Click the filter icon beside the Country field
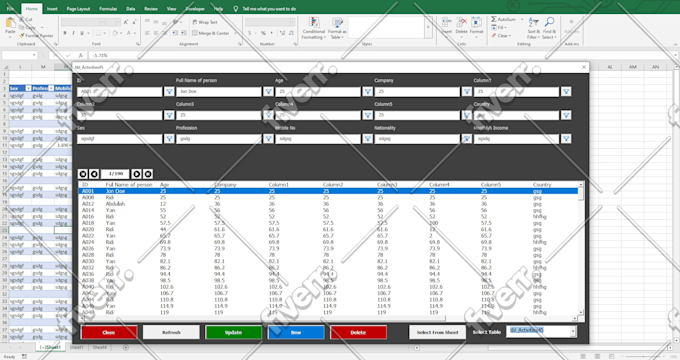 566,115
